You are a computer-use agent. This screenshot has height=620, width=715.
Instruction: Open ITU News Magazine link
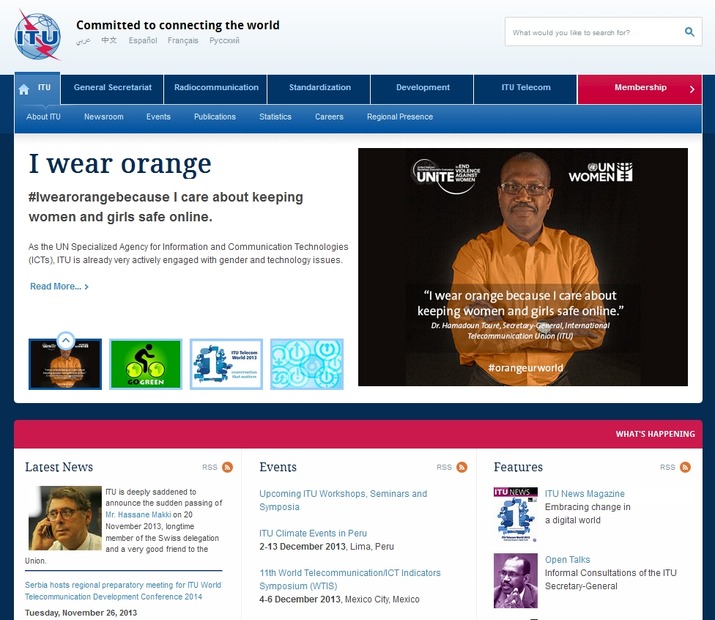pos(585,493)
